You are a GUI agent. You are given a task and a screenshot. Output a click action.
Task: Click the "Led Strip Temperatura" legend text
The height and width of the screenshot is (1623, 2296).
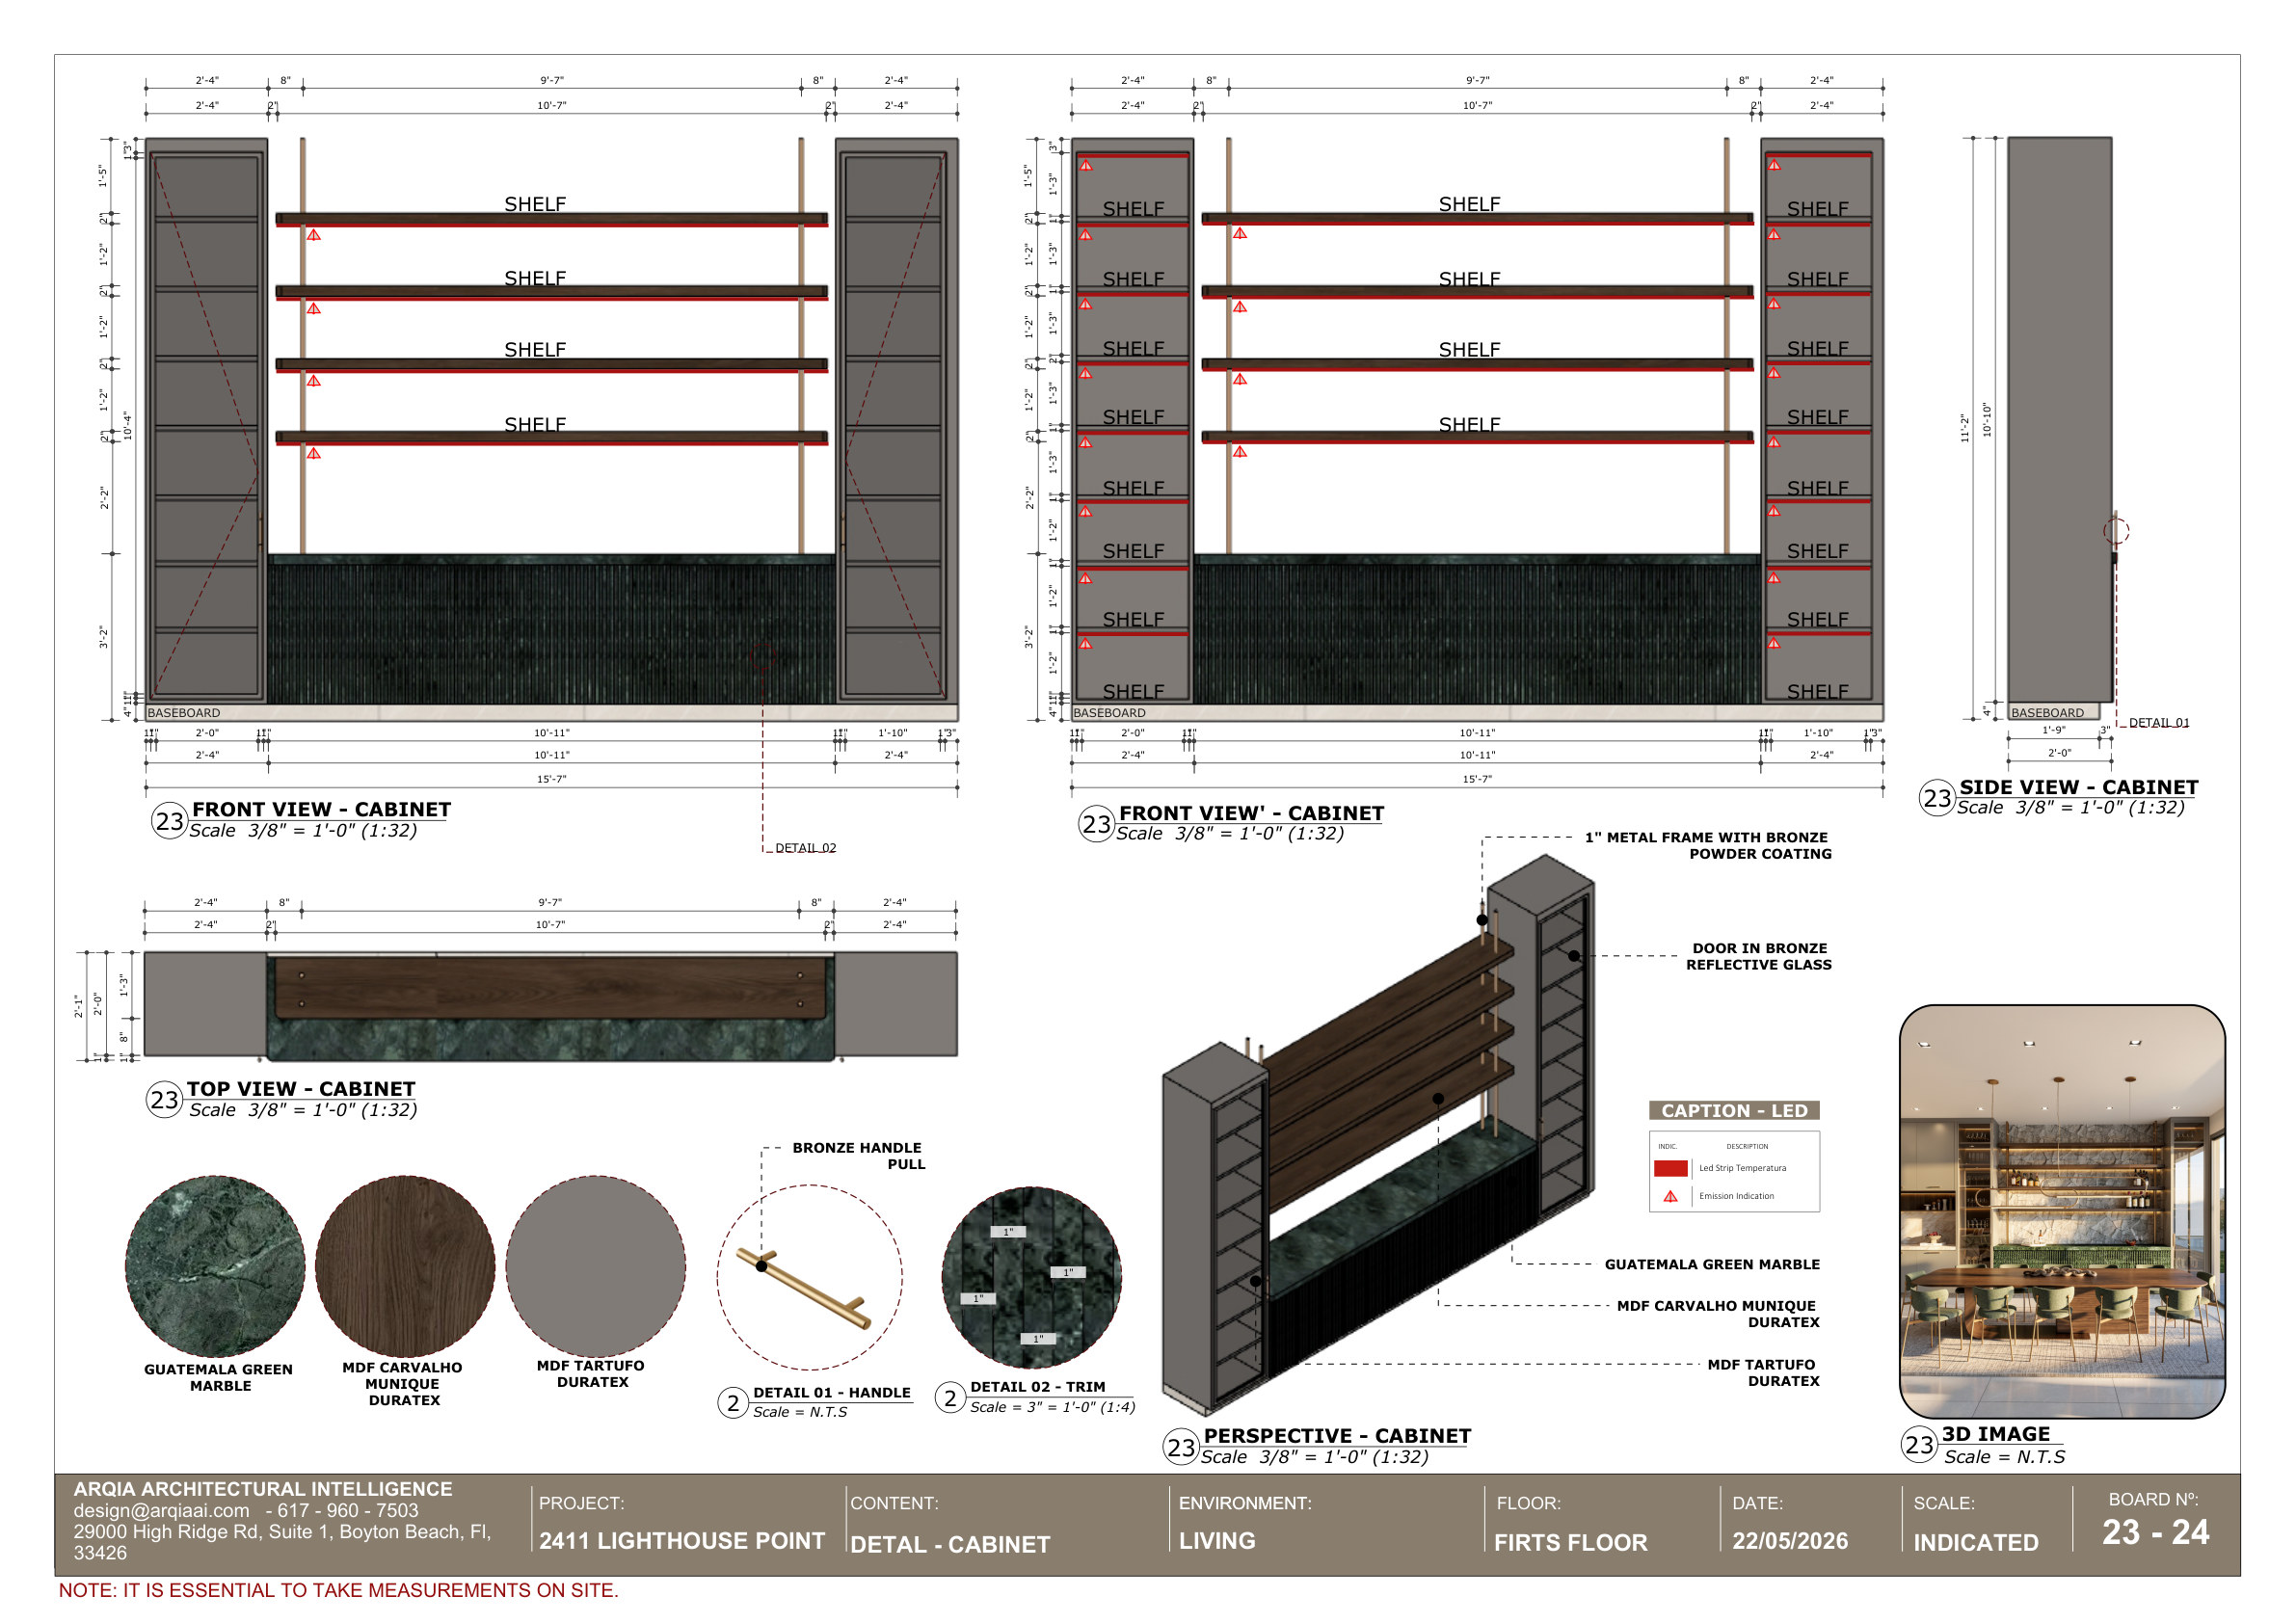click(1742, 1168)
